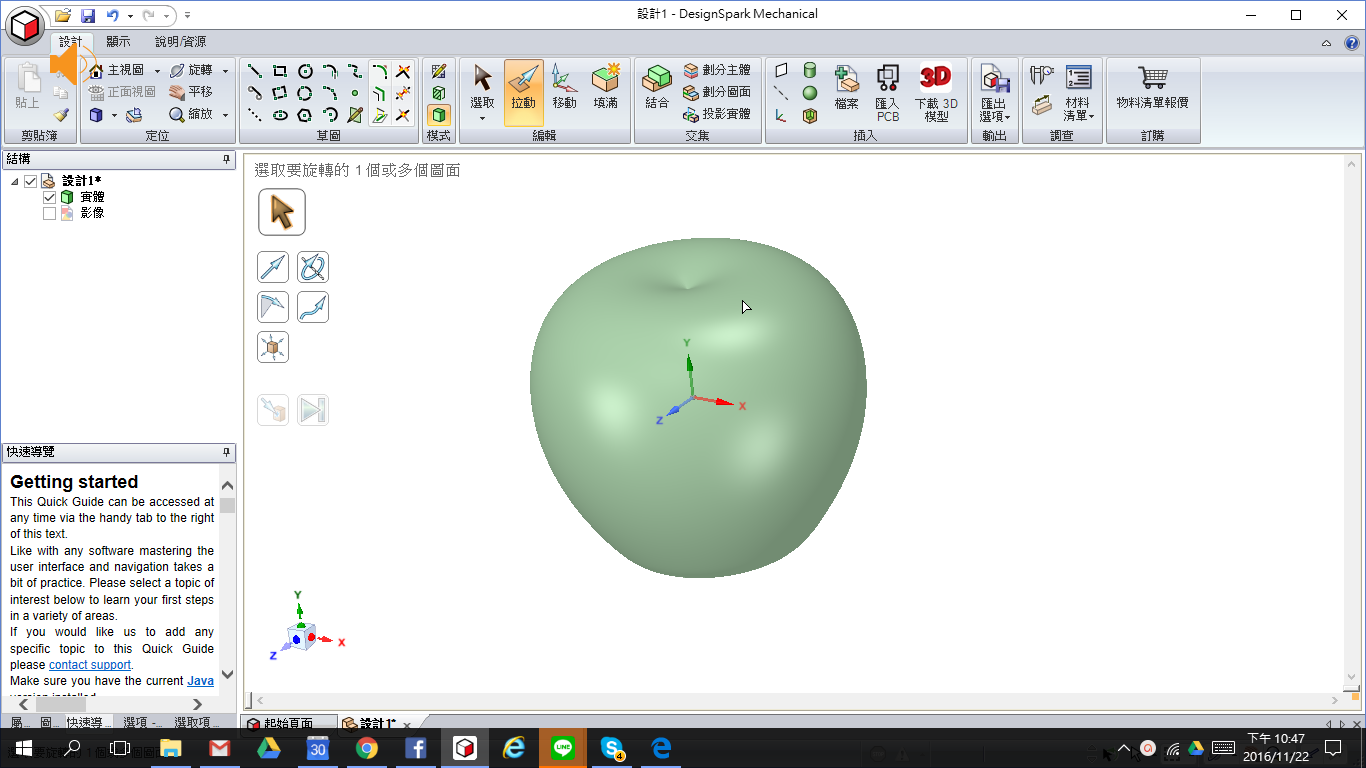Click the 主視圖 home view
Image resolution: width=1366 pixels, height=768 pixels.
tap(117, 70)
